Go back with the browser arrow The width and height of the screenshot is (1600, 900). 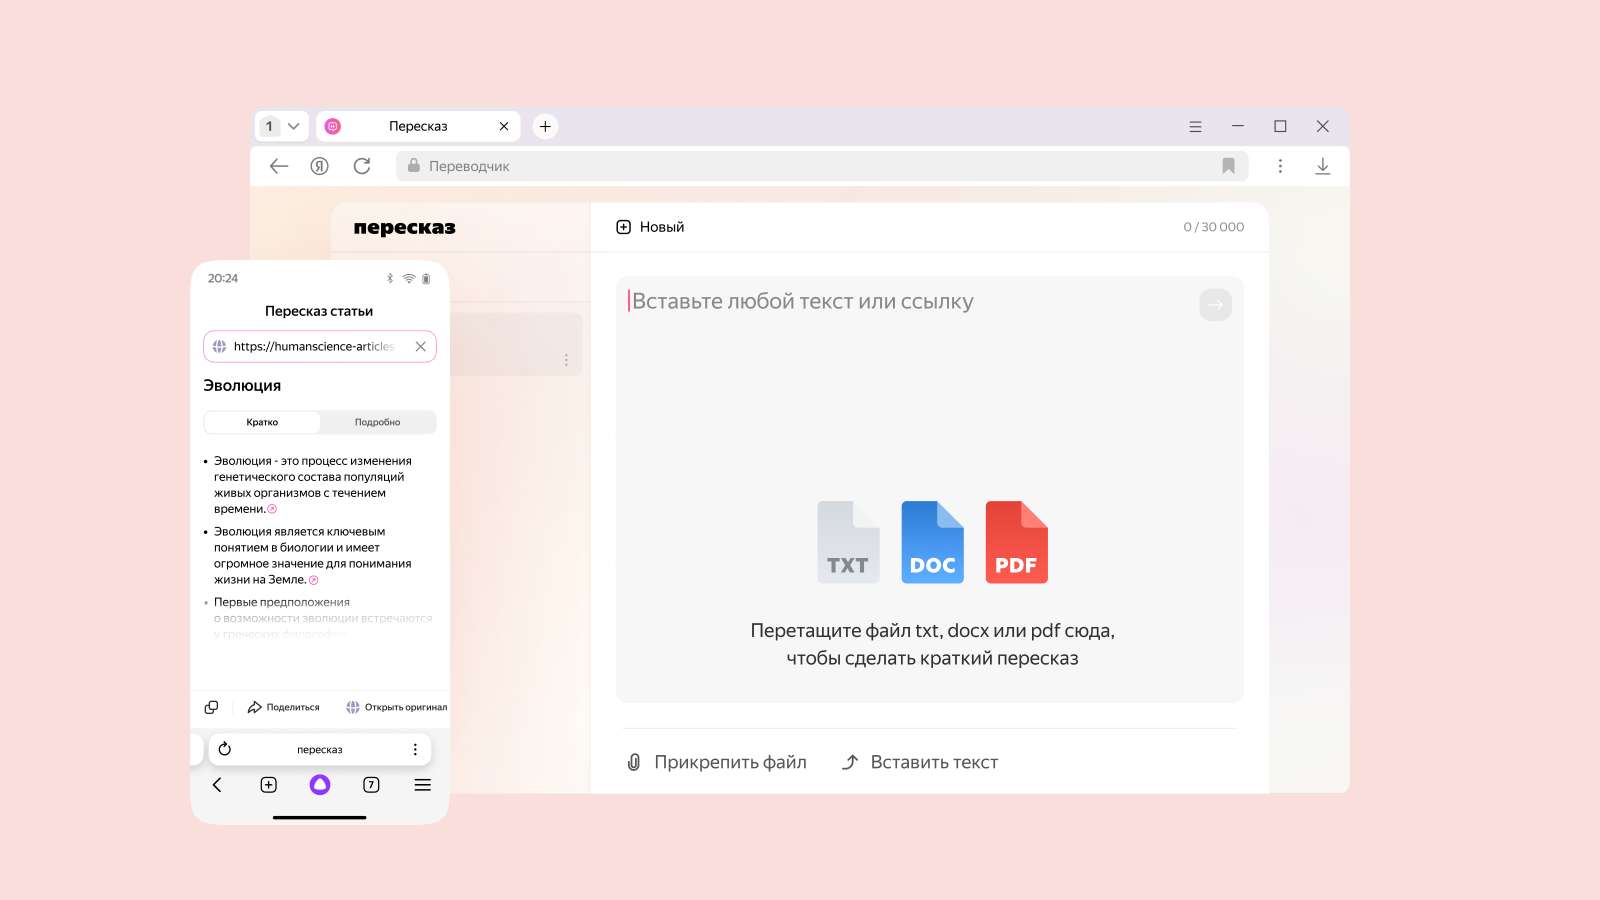point(279,166)
